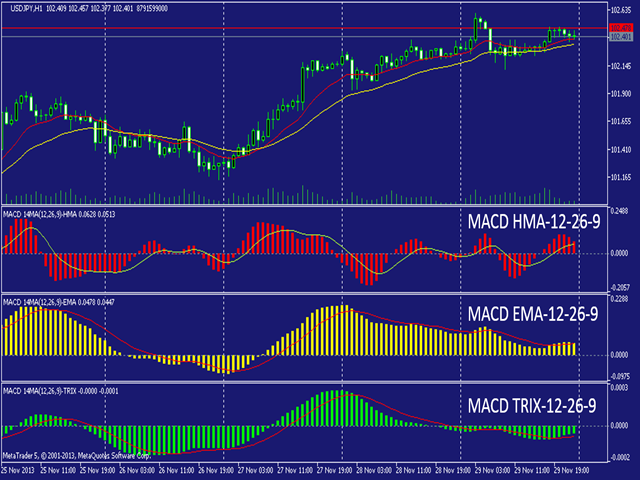The height and width of the screenshot is (480, 640).
Task: Click the 0.0000 zero level in HMA panel
Action: (x=619, y=253)
